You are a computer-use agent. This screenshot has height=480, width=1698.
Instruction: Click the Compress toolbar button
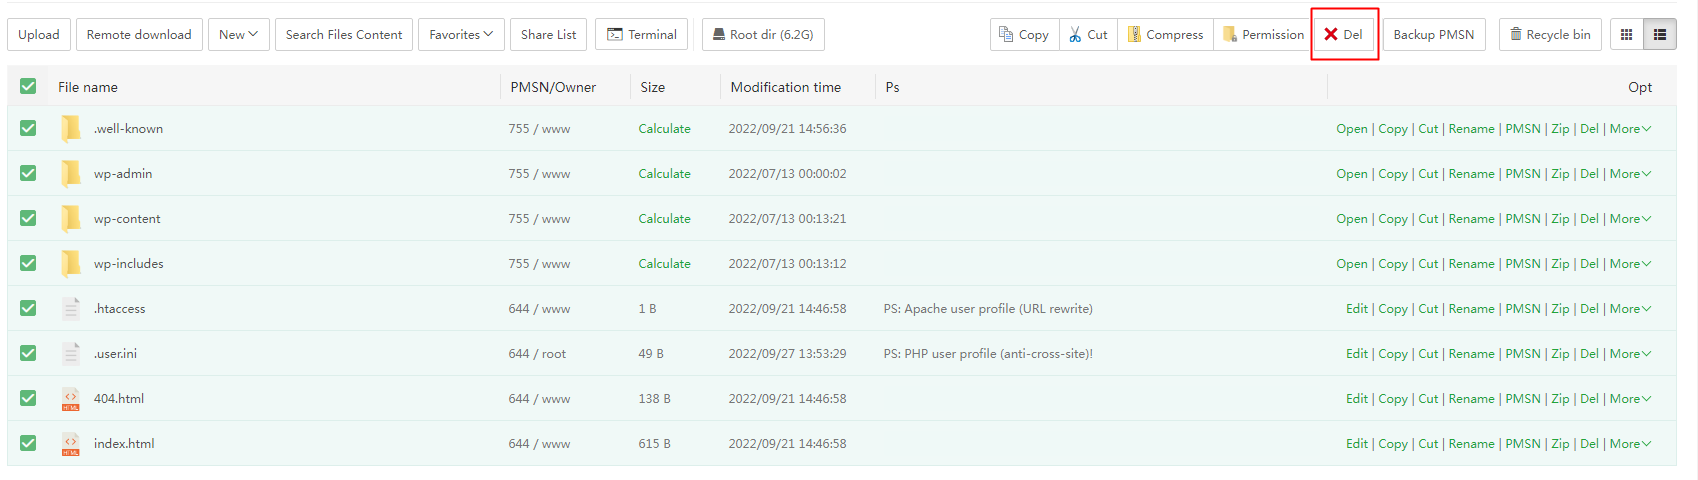1165,35
